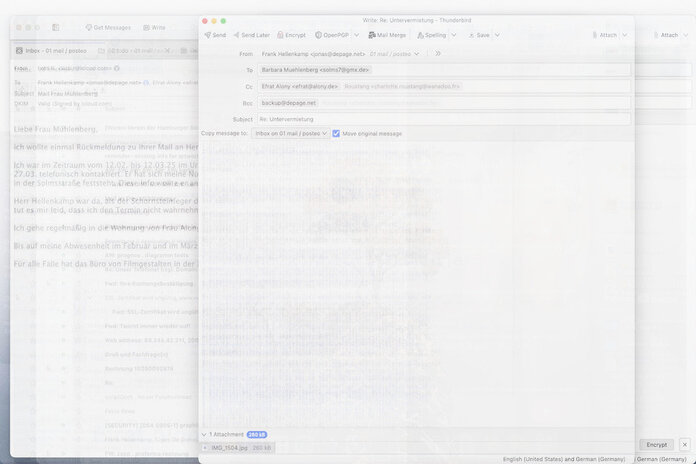Image resolution: width=696 pixels, height=464 pixels.
Task: Save the draft via Save button
Action: pyautogui.click(x=479, y=35)
